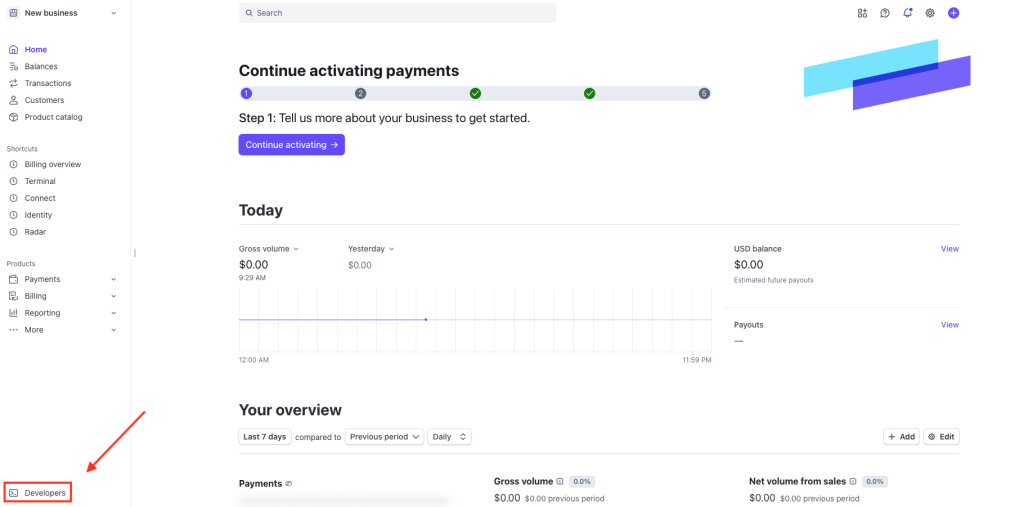This screenshot has width=1024, height=507.
Task: Expand the New business account switcher
Action: [63, 13]
